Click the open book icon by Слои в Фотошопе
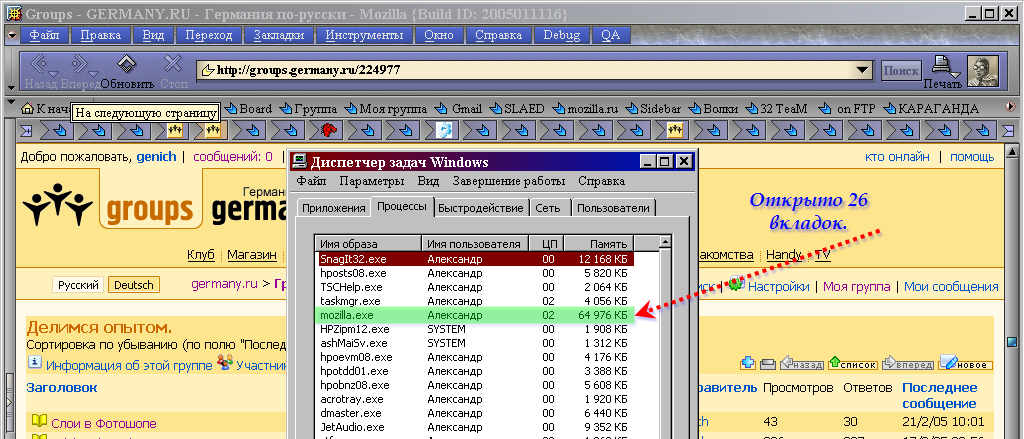 (40, 421)
